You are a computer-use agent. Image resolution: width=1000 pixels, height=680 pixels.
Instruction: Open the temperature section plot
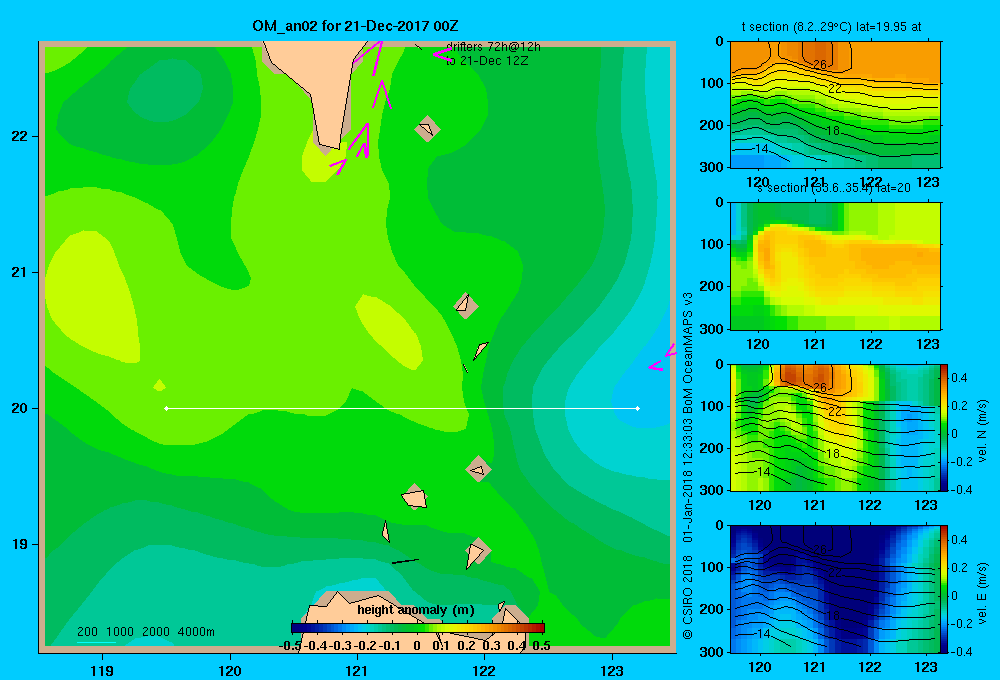click(835, 105)
